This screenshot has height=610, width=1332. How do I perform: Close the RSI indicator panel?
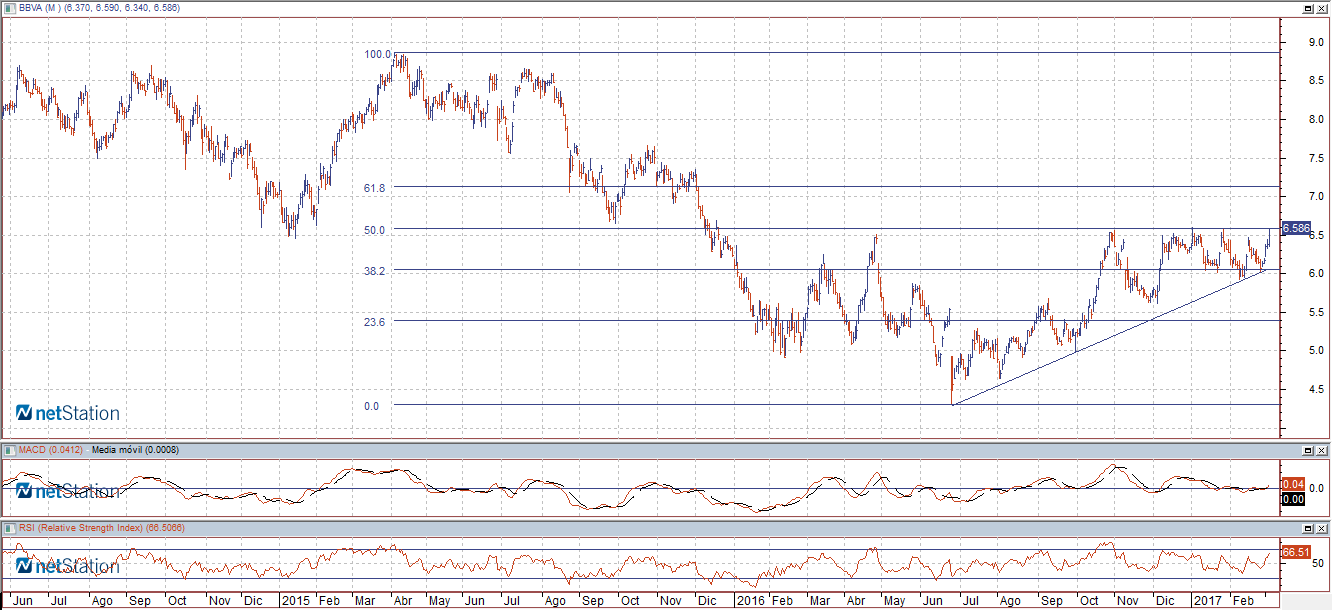point(1322,527)
